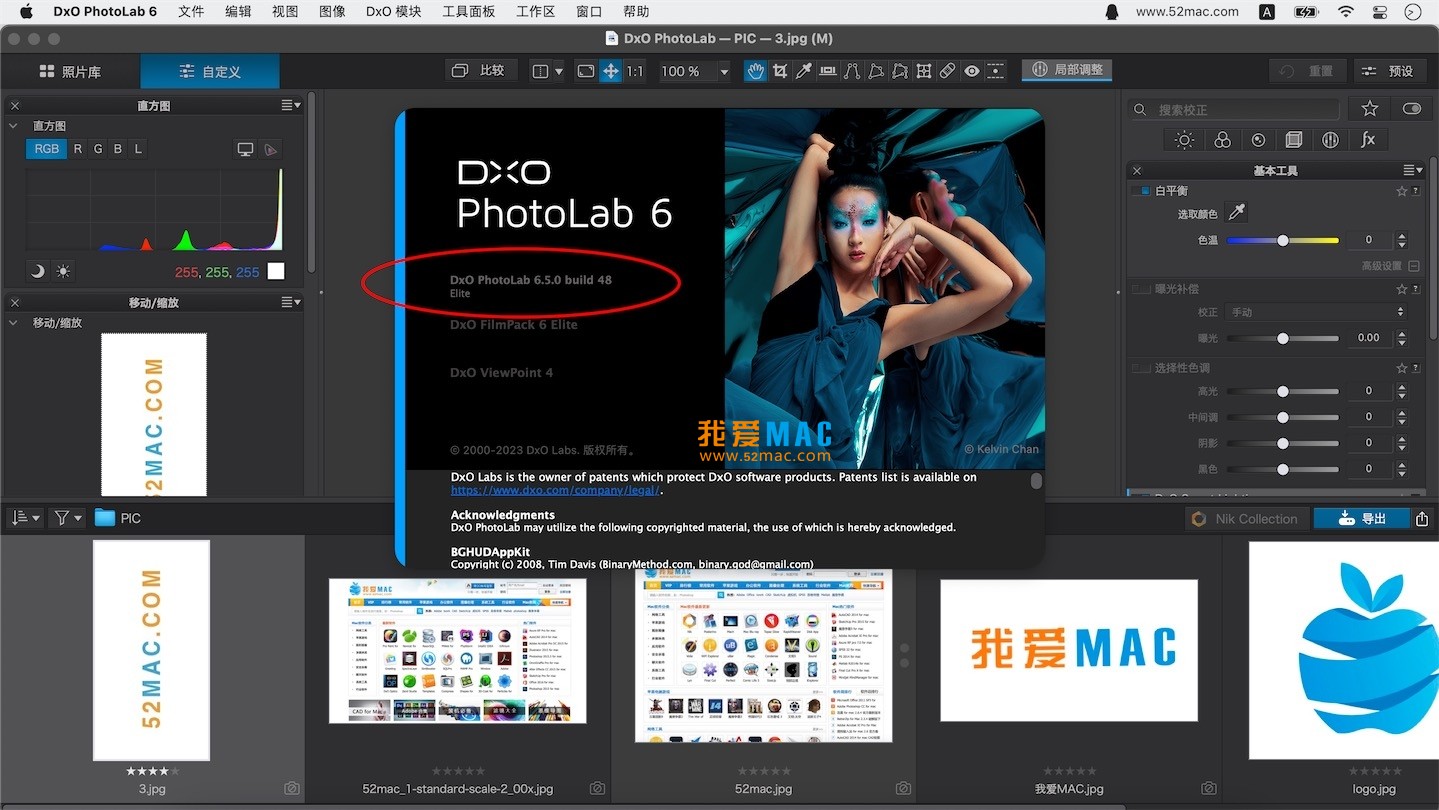Viewport: 1439px width, 810px height.
Task: Click the 导出 export button
Action: 1362,518
